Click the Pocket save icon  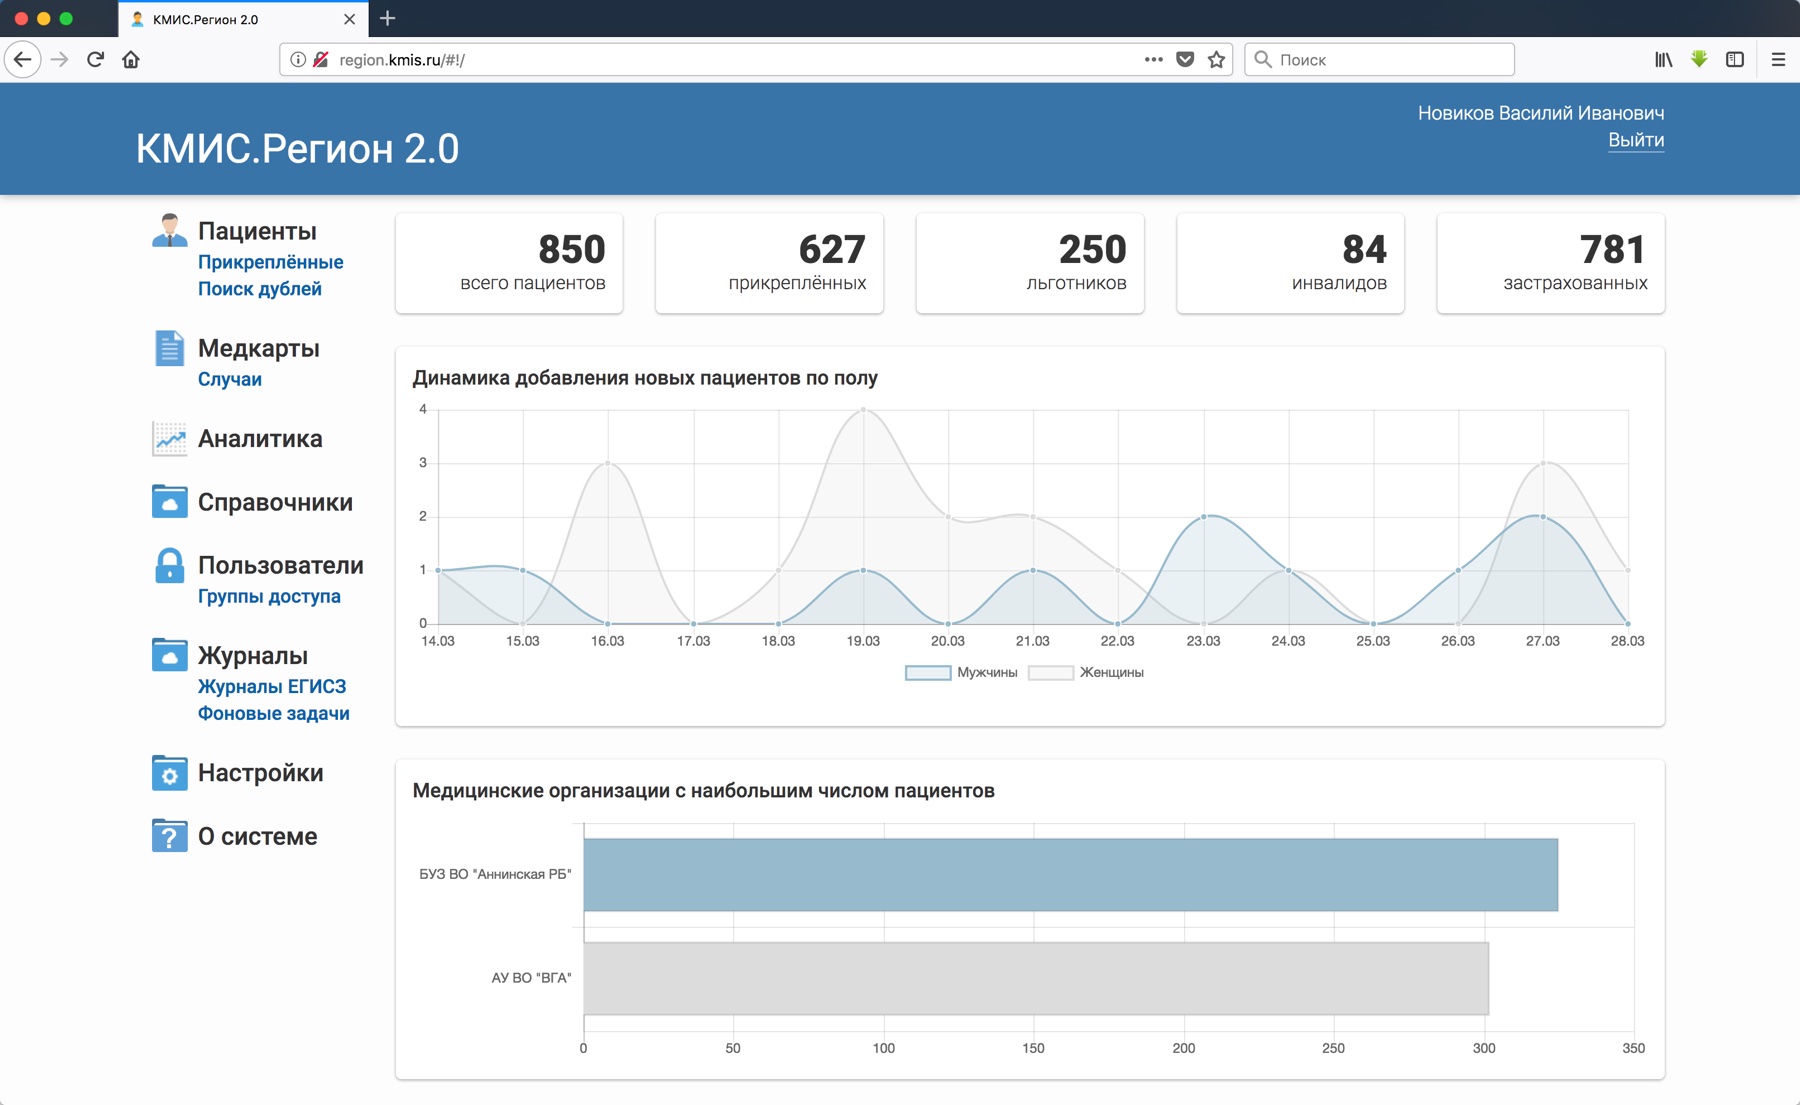pos(1185,60)
